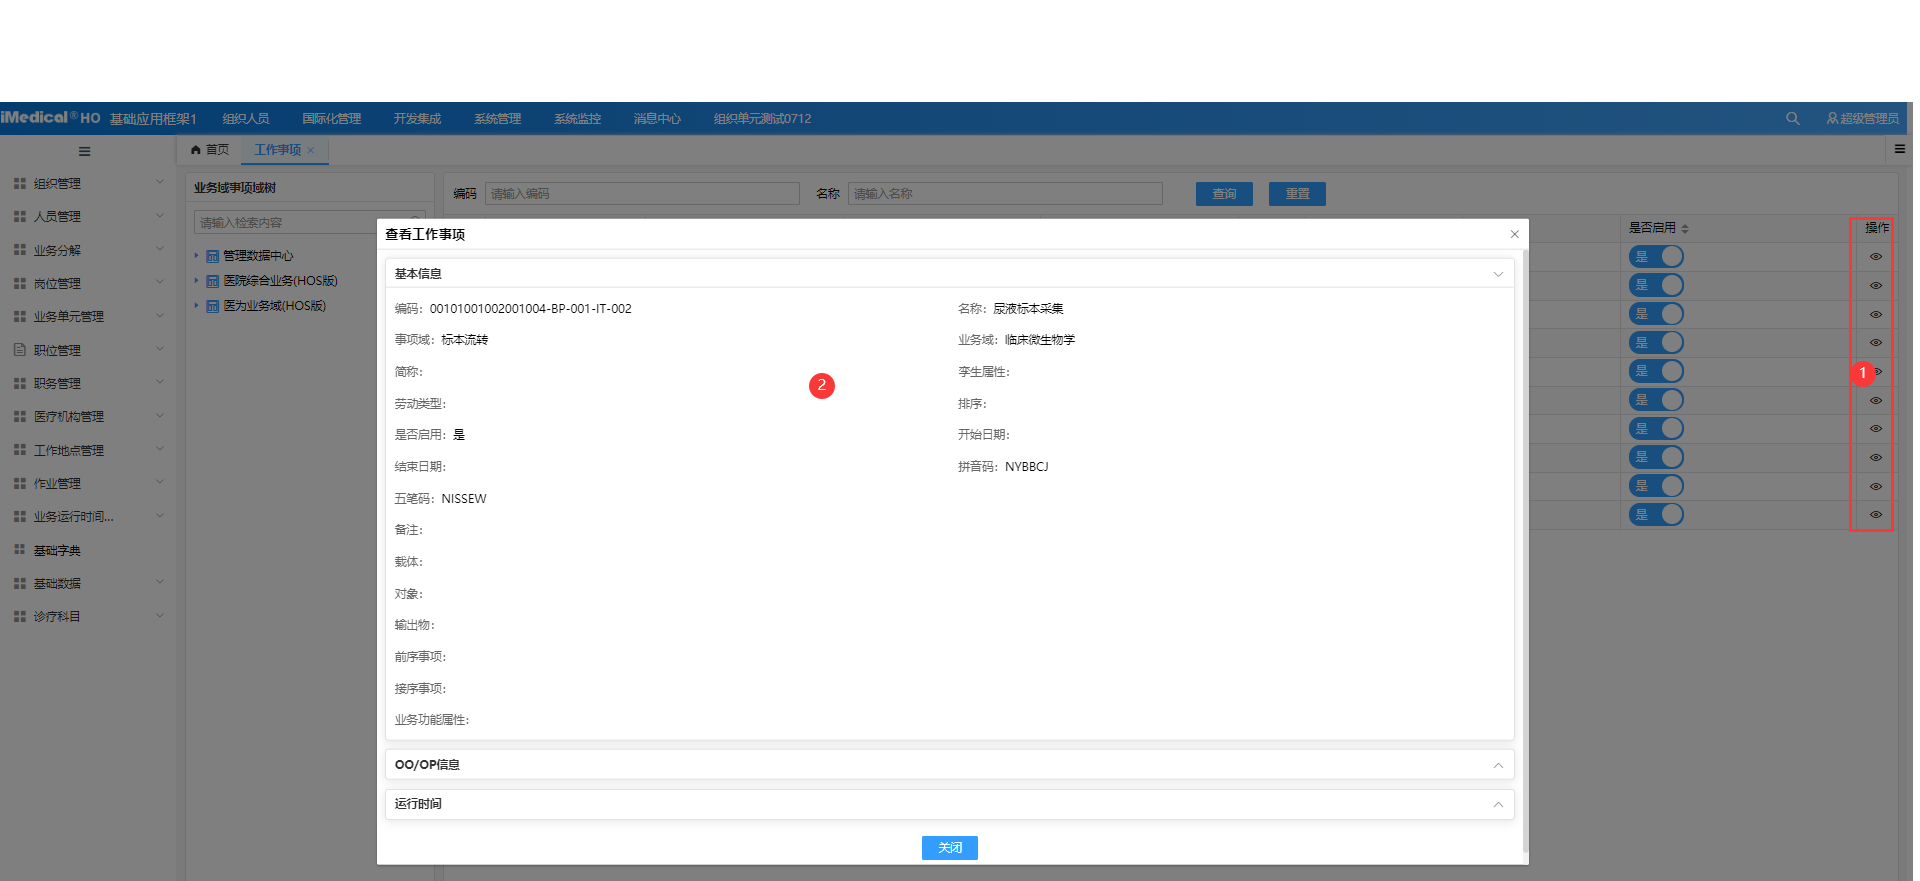Toggle the 是否启用 switch in the second row
The width and height of the screenshot is (1920, 881).
click(1656, 285)
